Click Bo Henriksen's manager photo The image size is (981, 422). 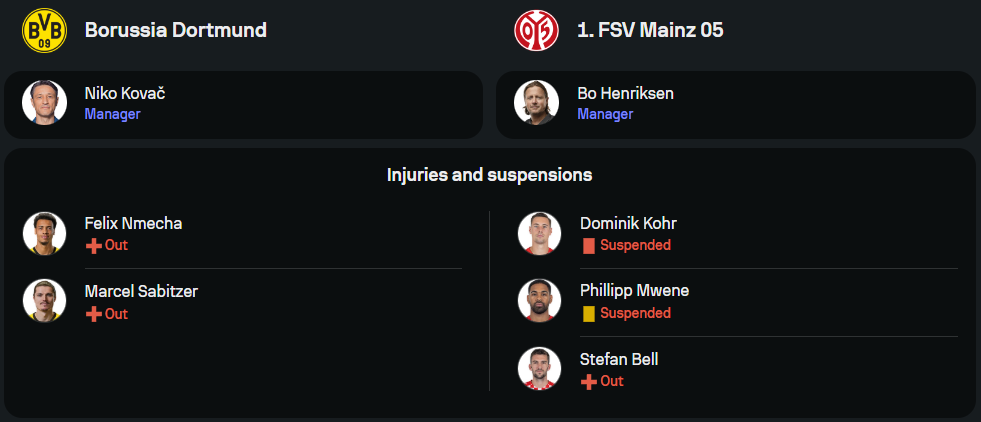point(537,103)
